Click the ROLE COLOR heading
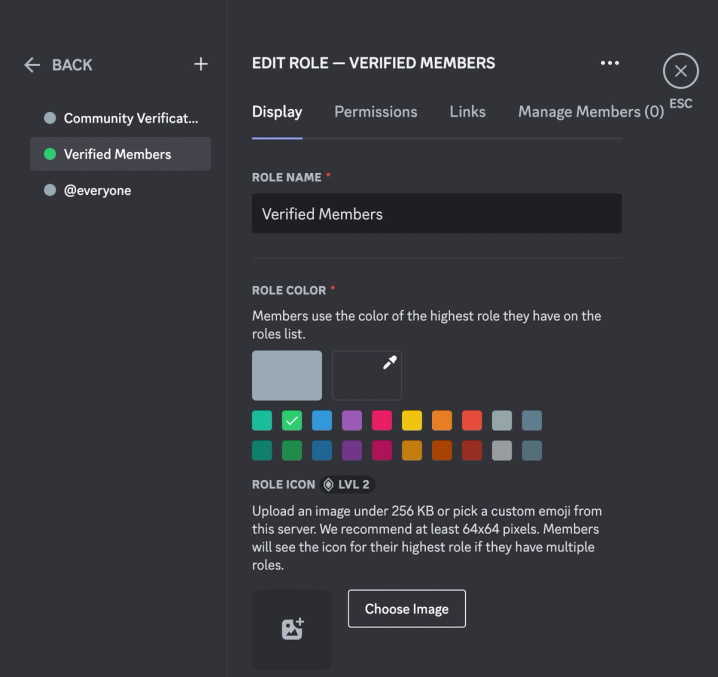The height and width of the screenshot is (677, 718). pyautogui.click(x=289, y=290)
